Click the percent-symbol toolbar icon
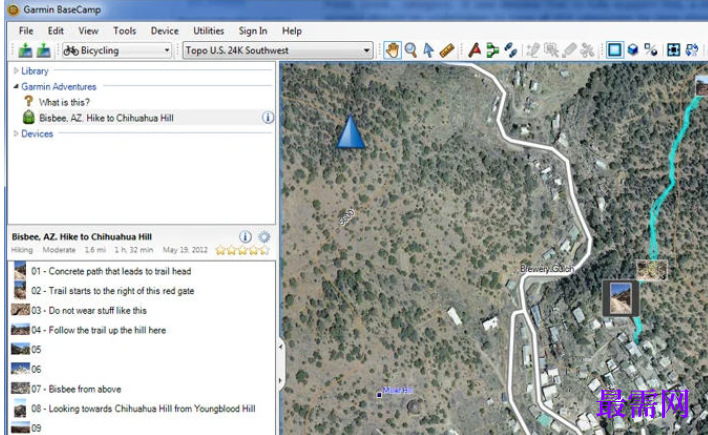 651,50
